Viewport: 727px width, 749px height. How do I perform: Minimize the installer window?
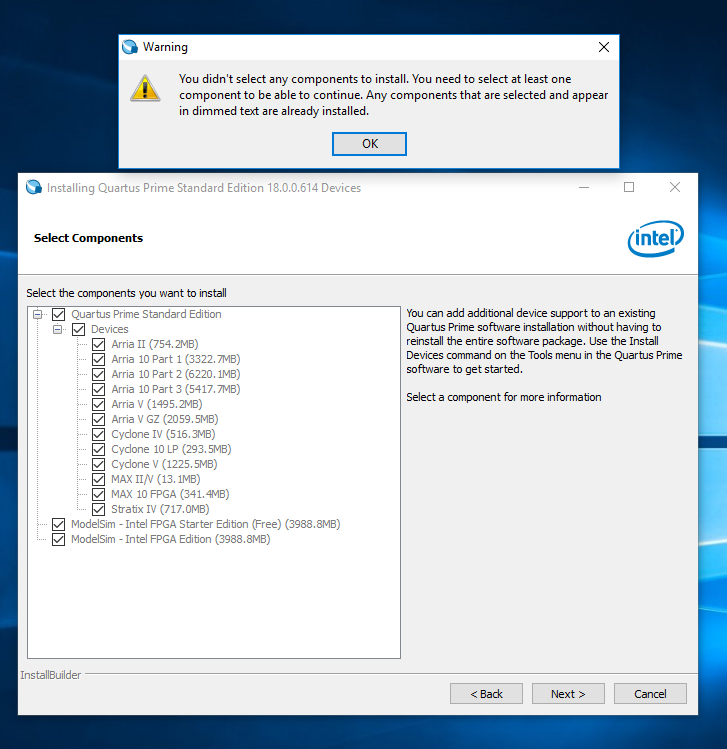(x=584, y=187)
